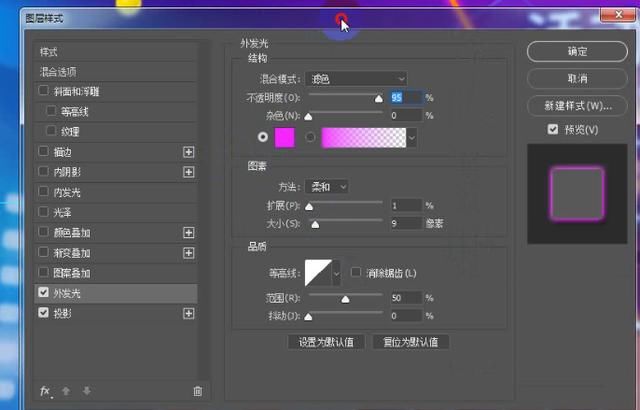Expand the 等高线 contour picker arrow
Image resolution: width=640 pixels, height=410 pixels.
click(336, 273)
